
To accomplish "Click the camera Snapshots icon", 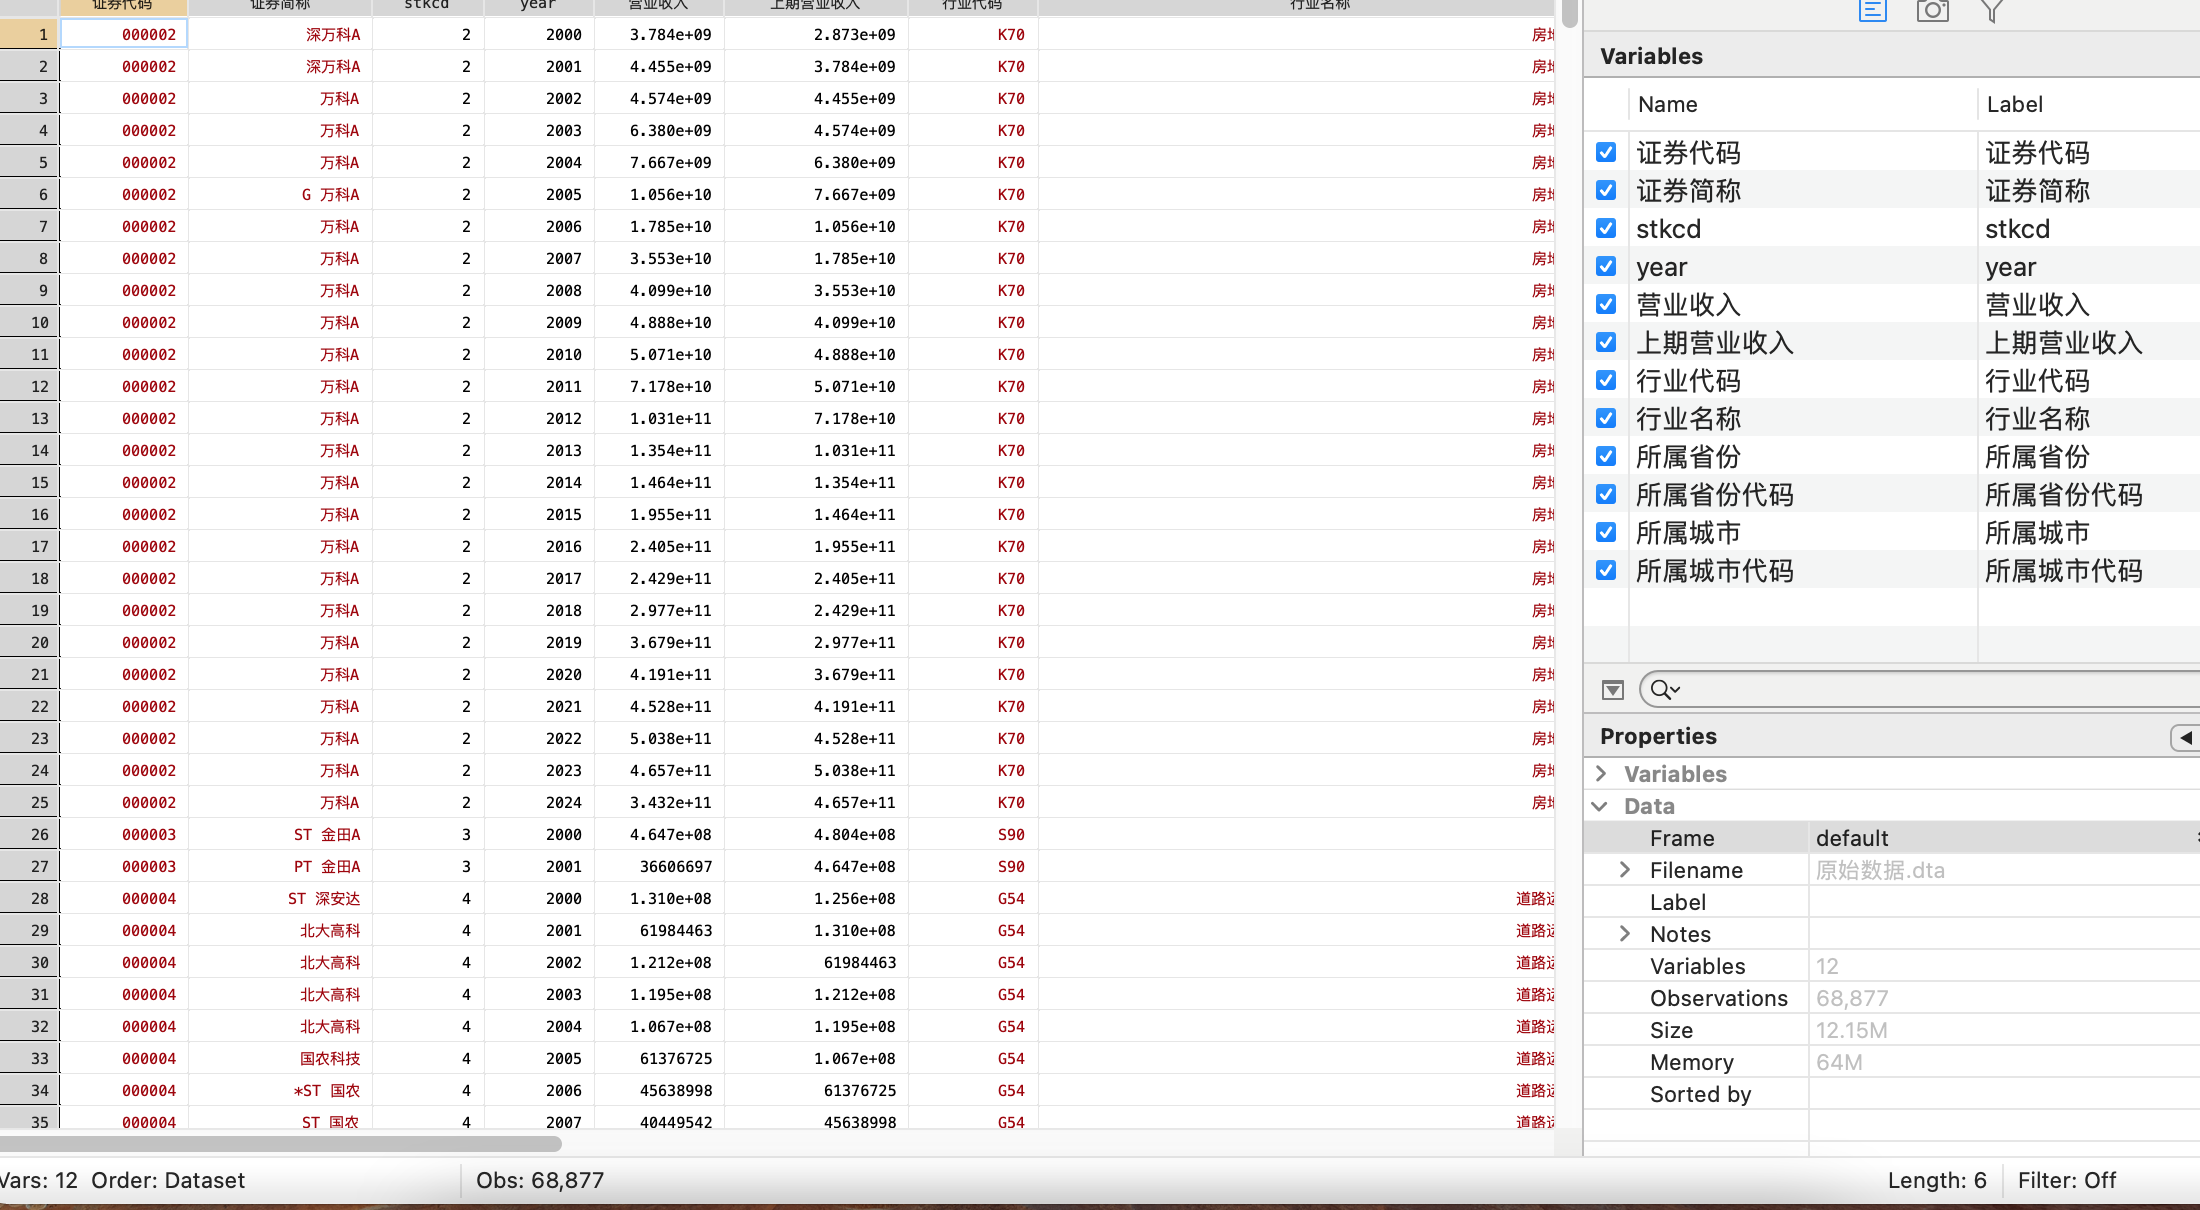I will [x=1932, y=11].
